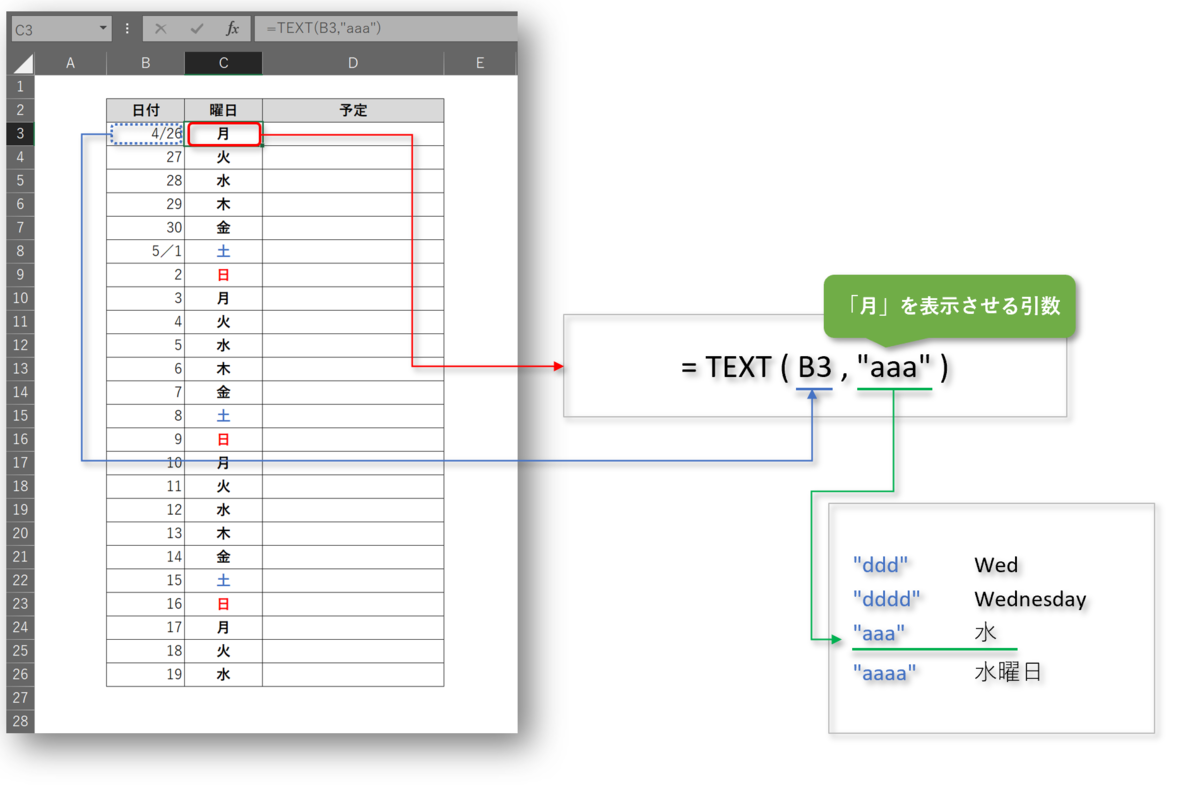This screenshot has width=1200, height=785.
Task: Select column A header
Action: point(70,63)
